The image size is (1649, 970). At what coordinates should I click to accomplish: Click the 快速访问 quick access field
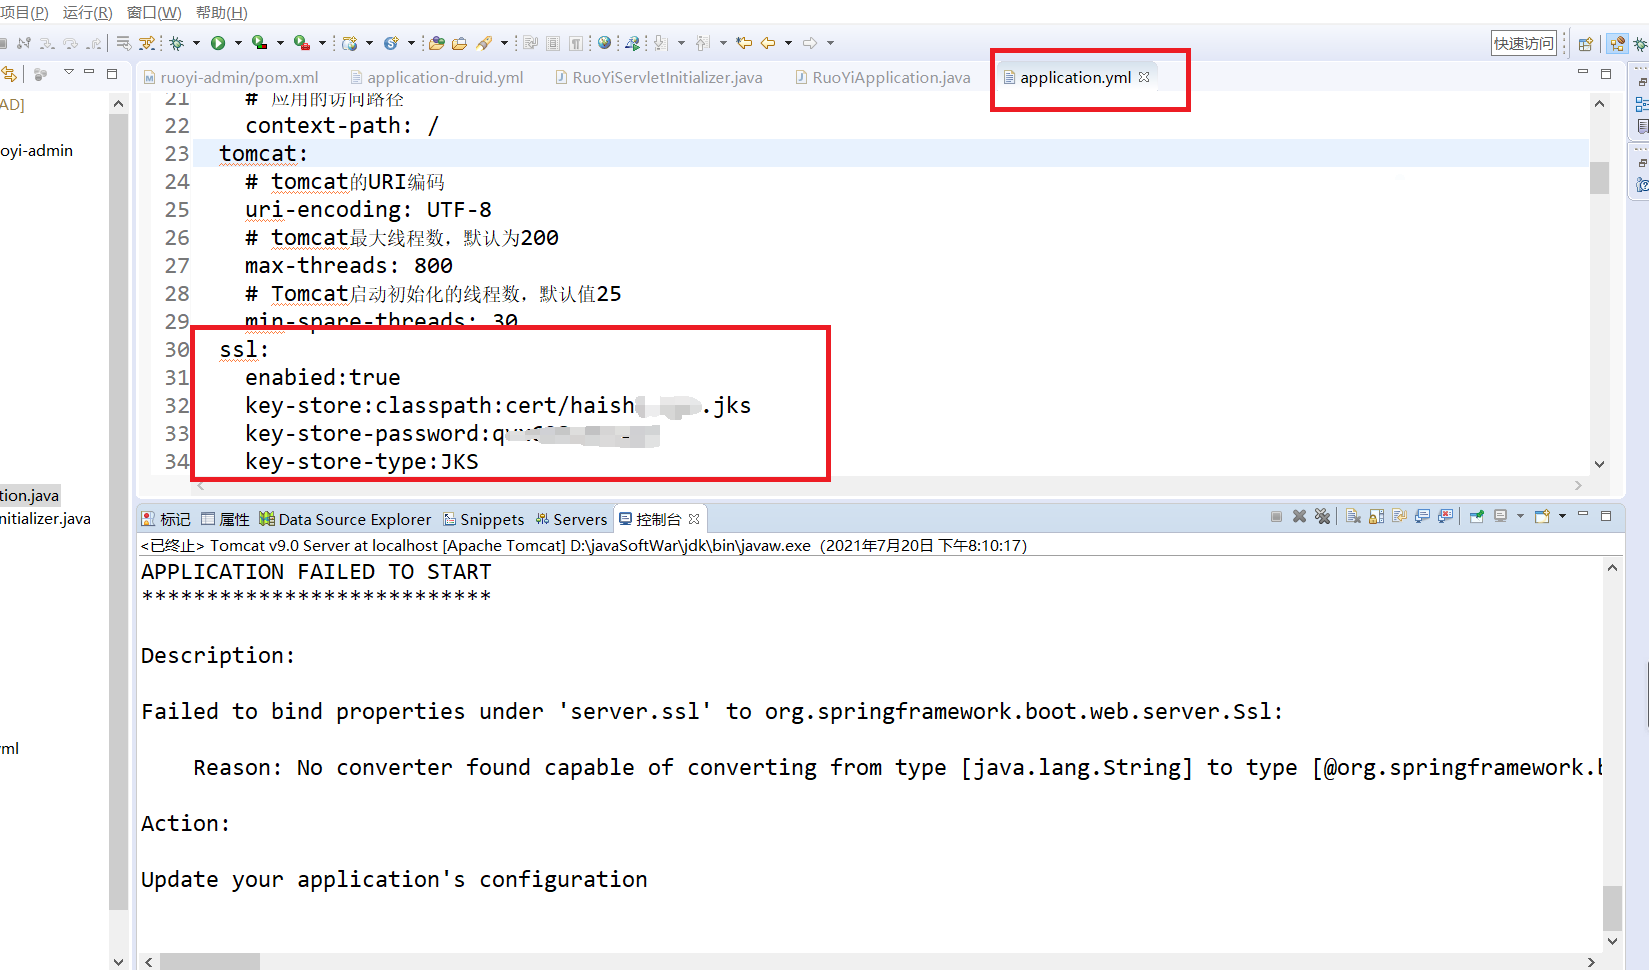1524,43
